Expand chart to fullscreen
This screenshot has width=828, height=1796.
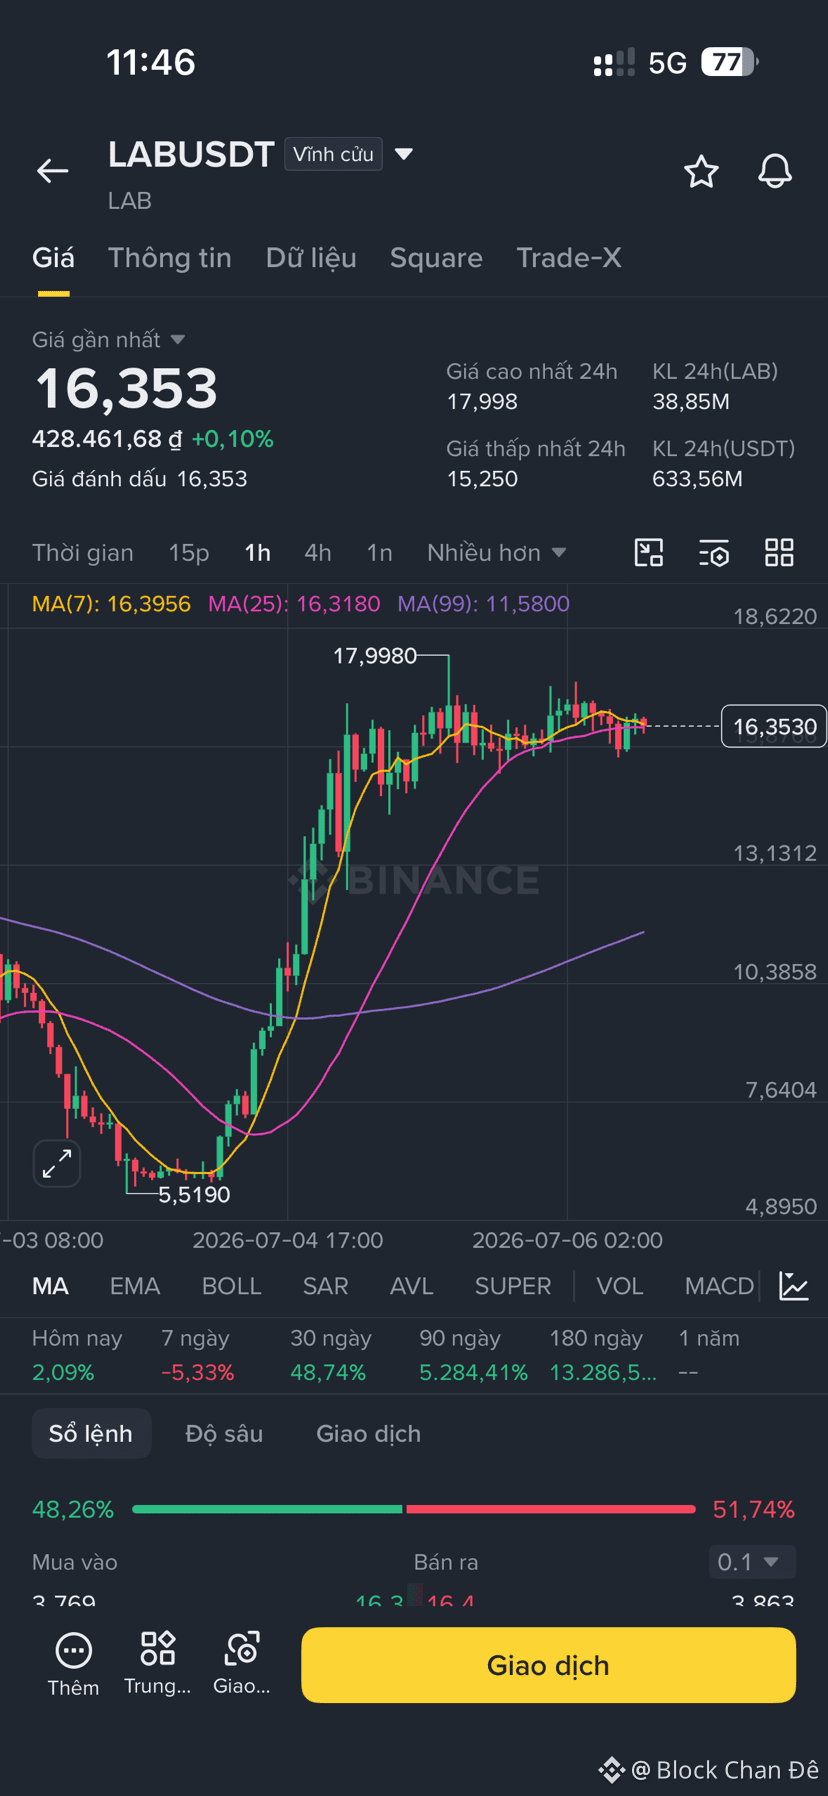(57, 1163)
